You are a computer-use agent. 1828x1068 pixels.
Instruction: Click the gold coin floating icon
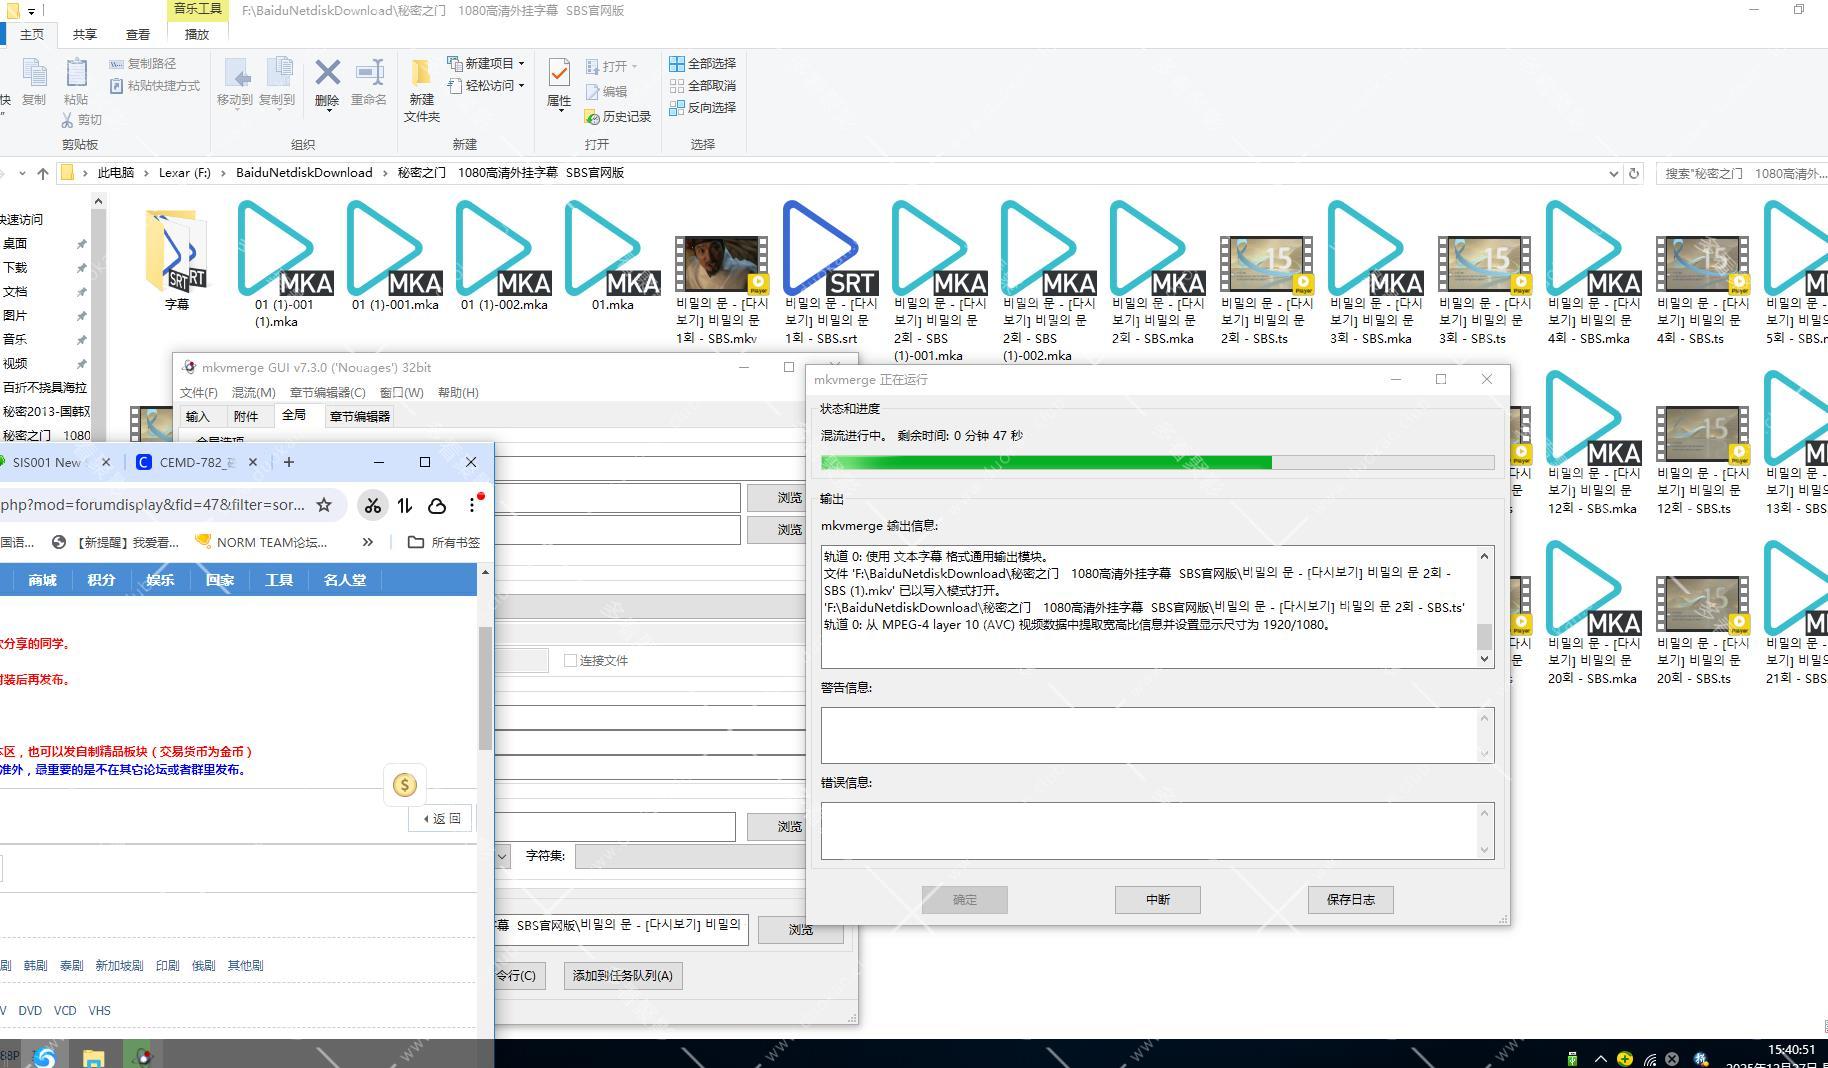click(x=405, y=785)
